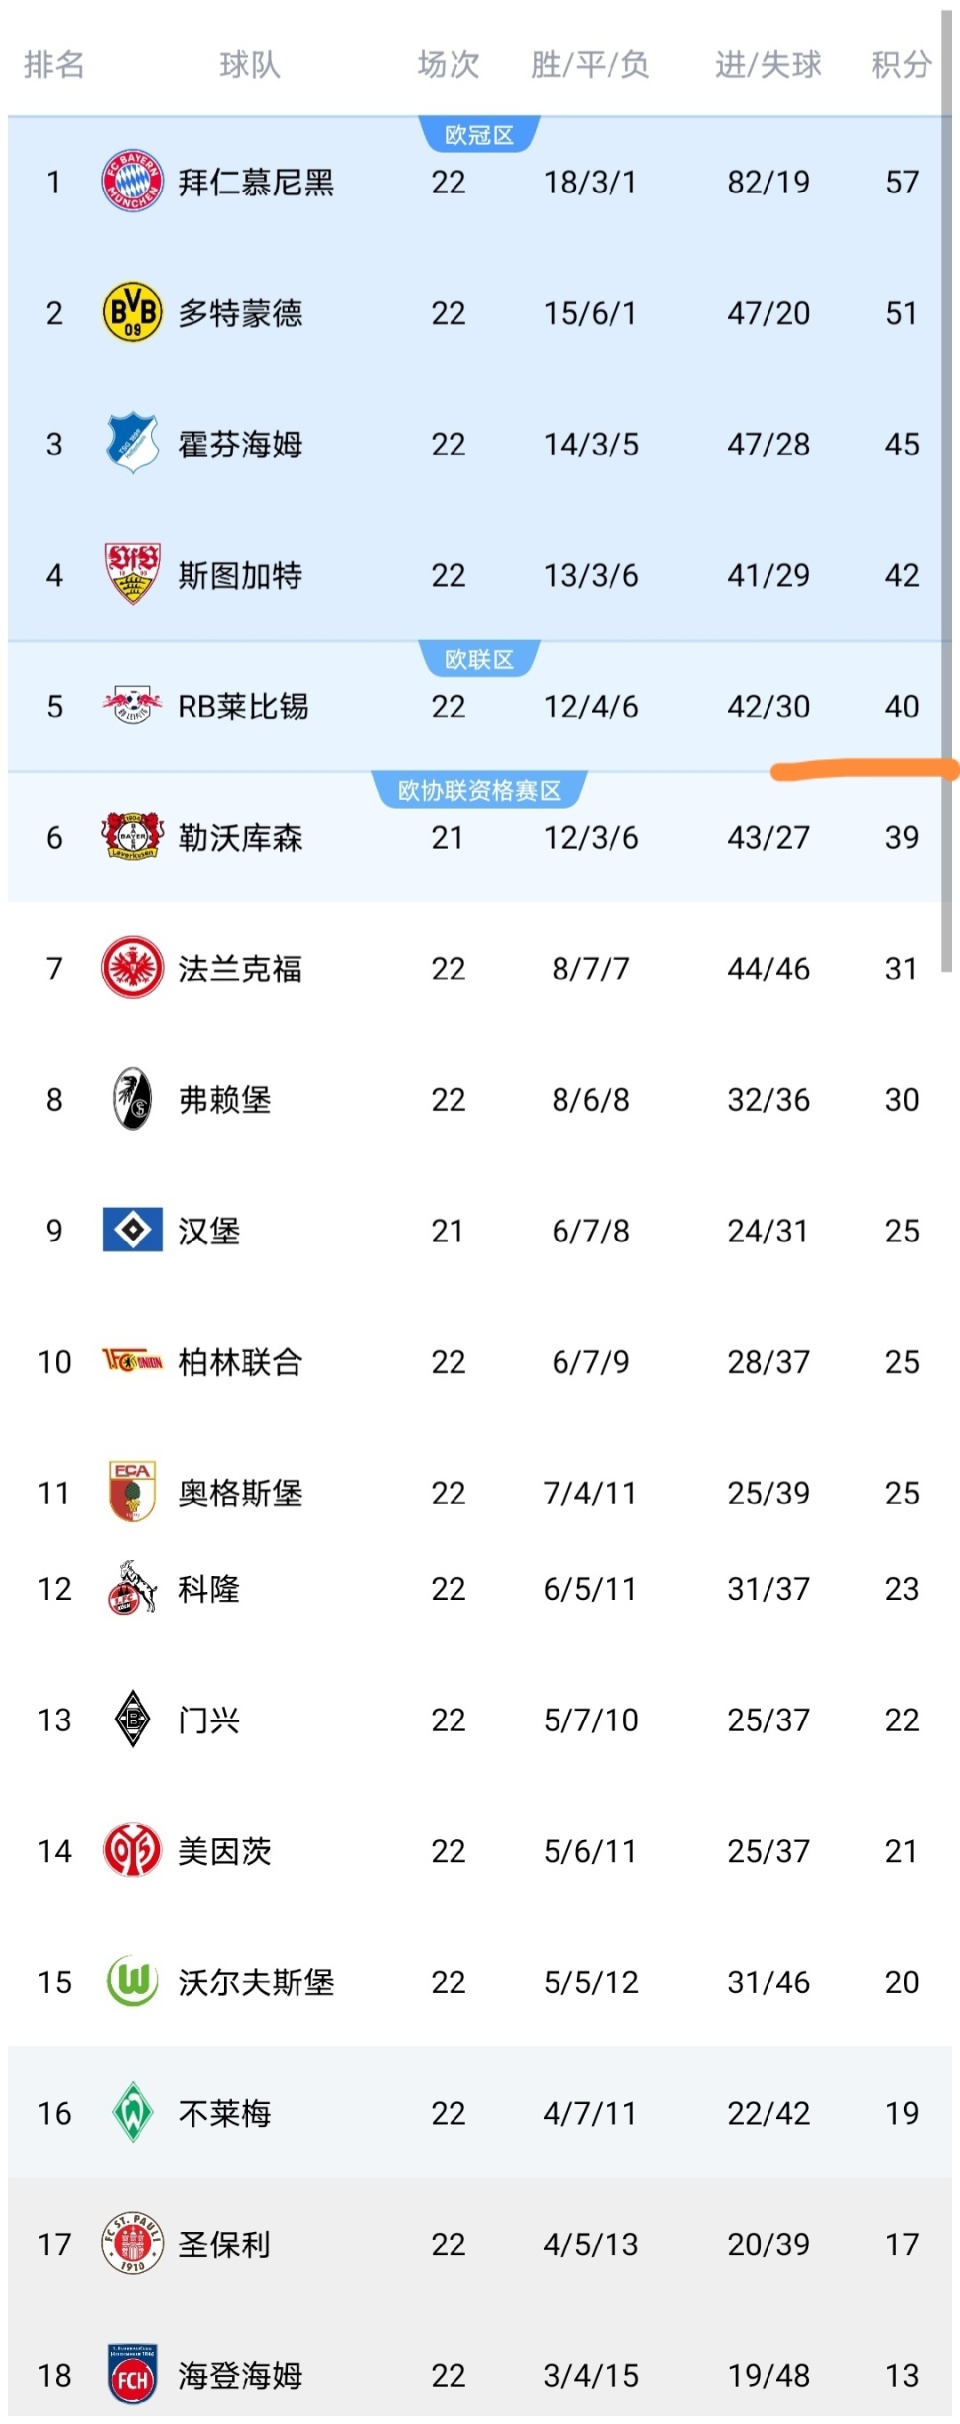
Task: Click the 欧协联资格赛区 zone label
Action: coord(479,791)
